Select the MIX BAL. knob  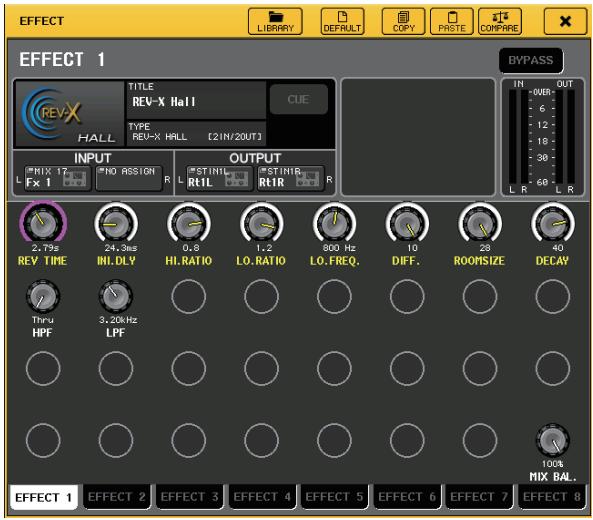coord(553,440)
